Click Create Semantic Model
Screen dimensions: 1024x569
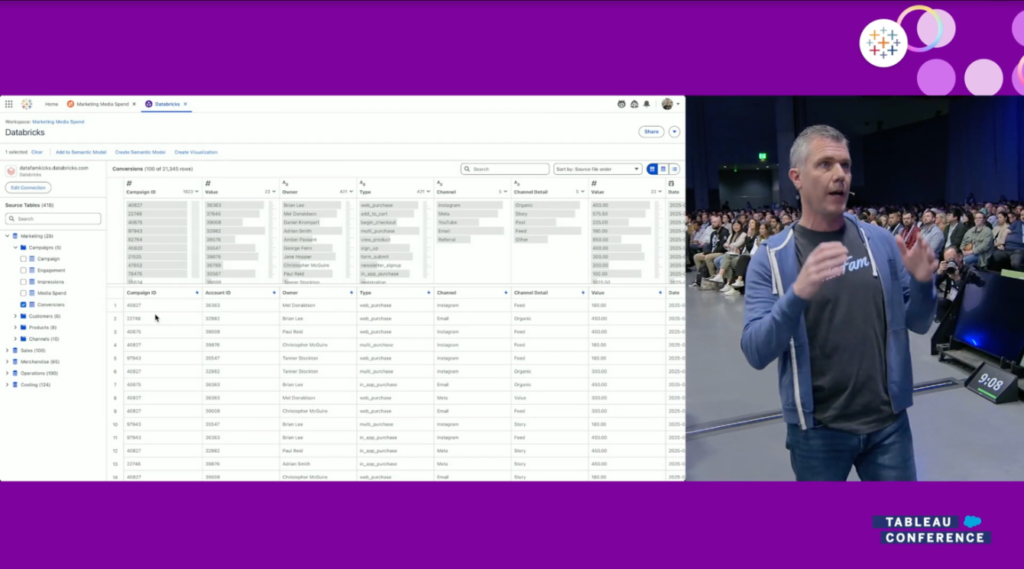coord(140,152)
